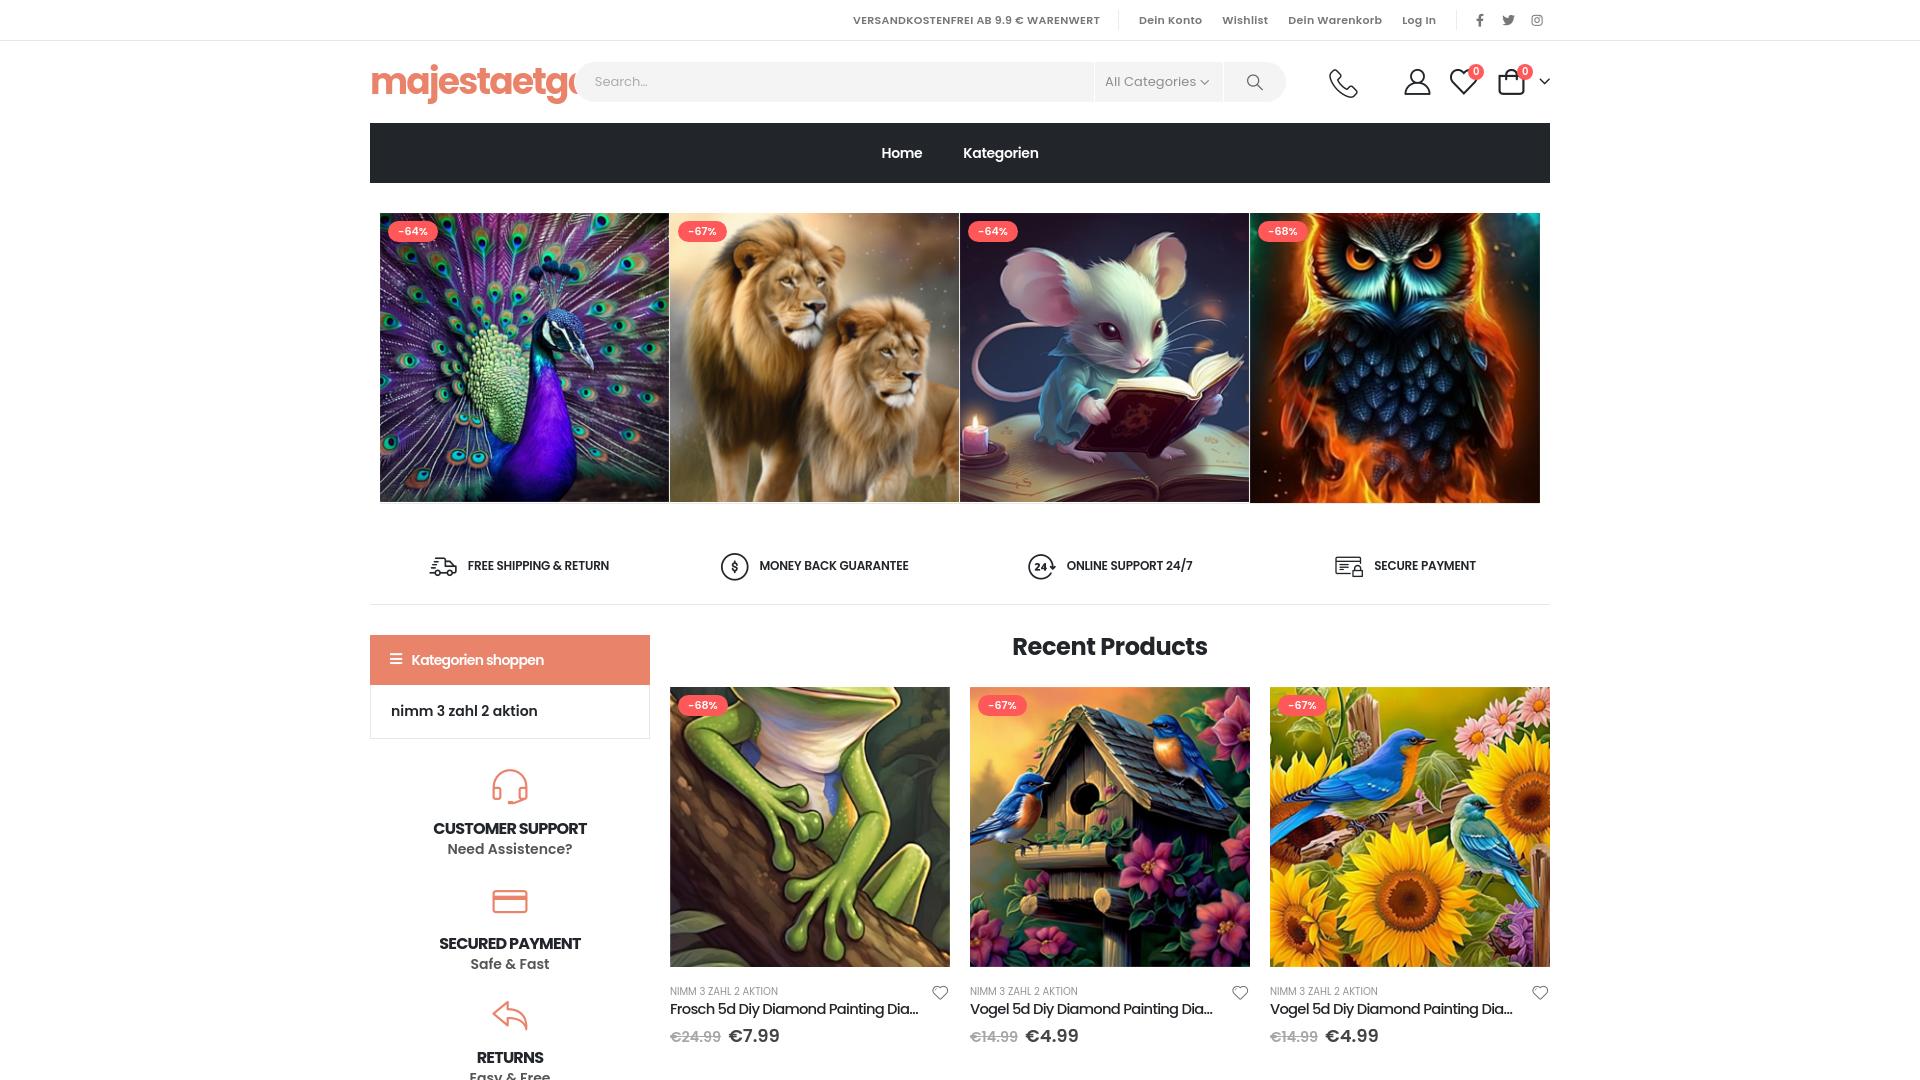
Task: Expand the cart dropdown arrow
Action: 1544,82
